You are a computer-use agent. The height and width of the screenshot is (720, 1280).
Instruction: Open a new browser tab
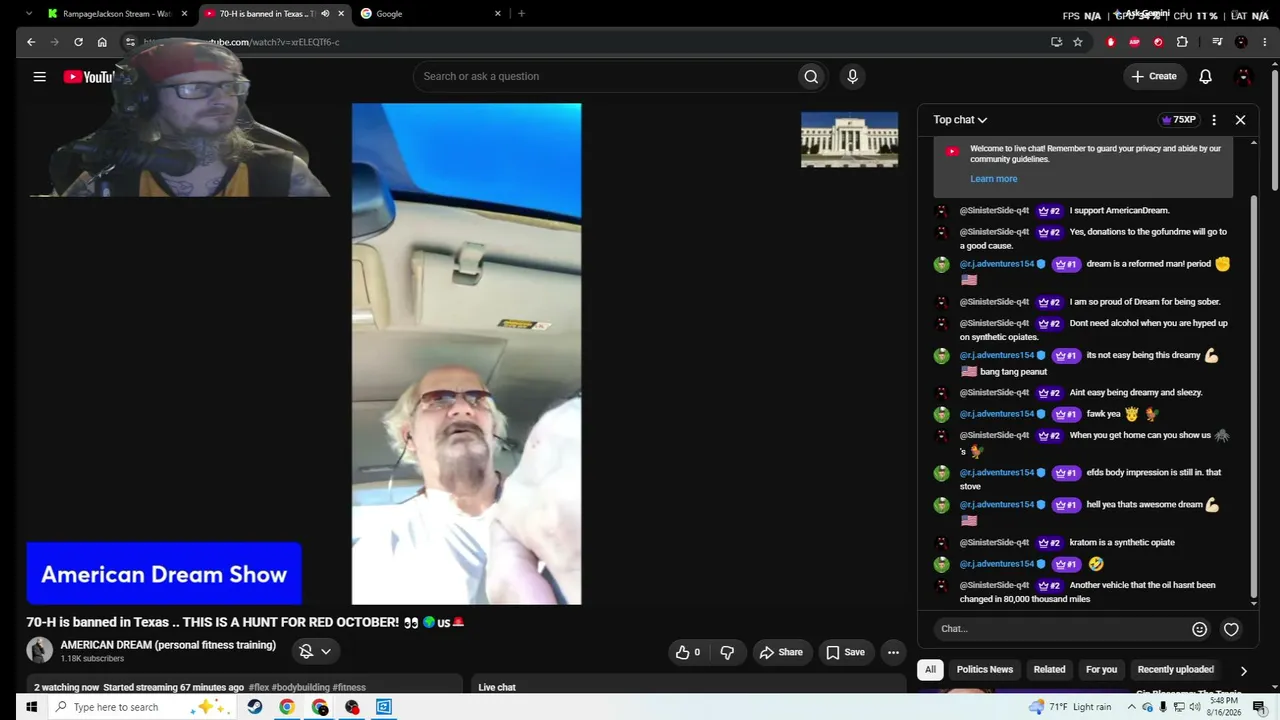pyautogui.click(x=521, y=14)
